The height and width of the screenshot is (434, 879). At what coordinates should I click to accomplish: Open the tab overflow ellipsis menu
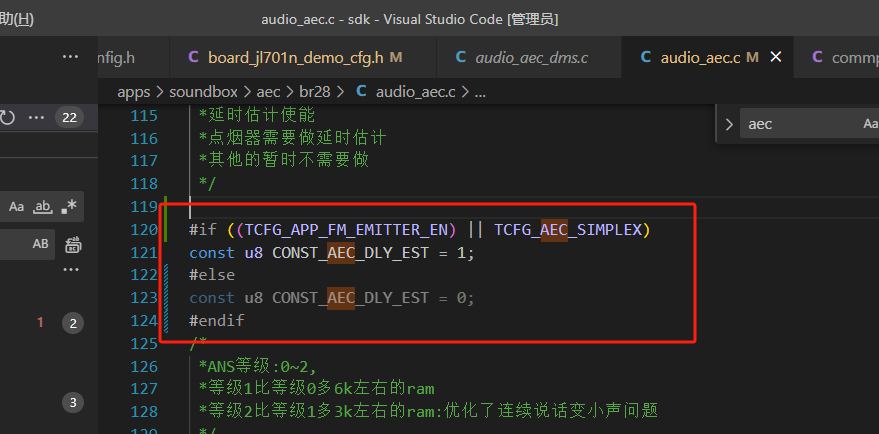[70, 57]
